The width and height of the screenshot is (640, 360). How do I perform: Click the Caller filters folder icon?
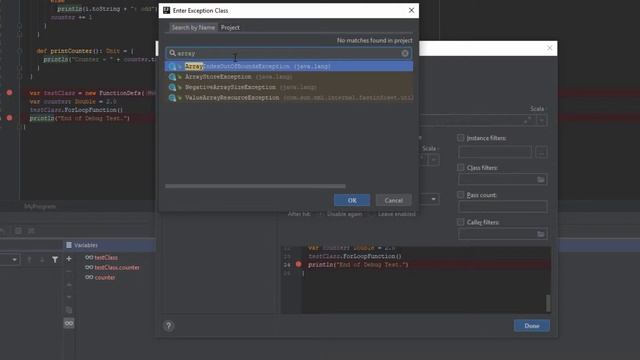(541, 234)
